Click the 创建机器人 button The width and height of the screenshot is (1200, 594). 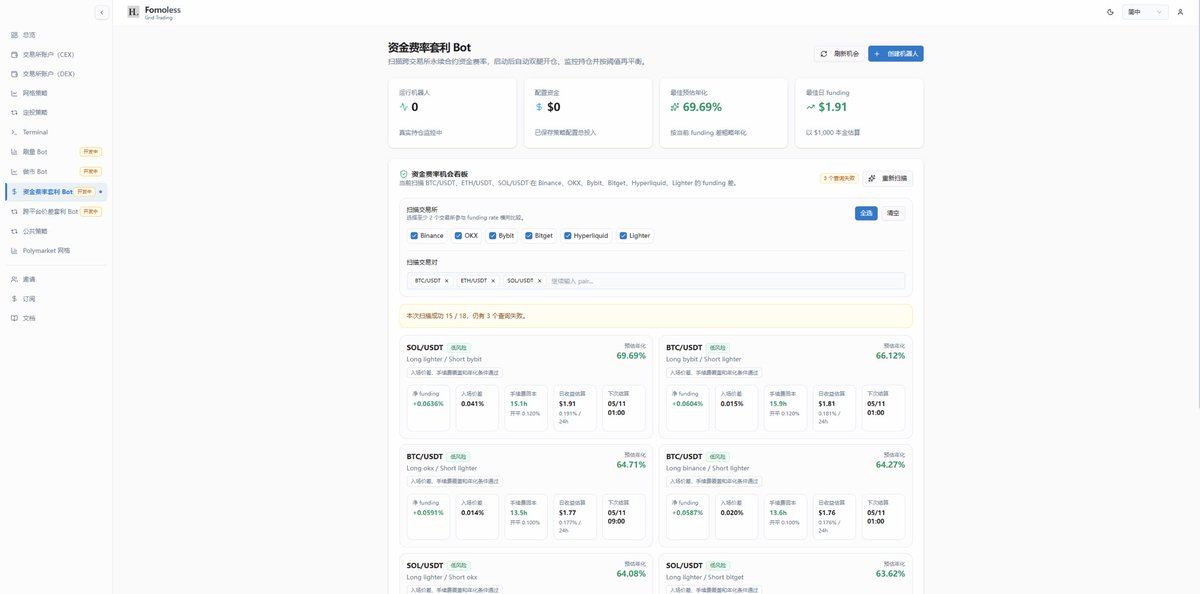click(x=896, y=53)
